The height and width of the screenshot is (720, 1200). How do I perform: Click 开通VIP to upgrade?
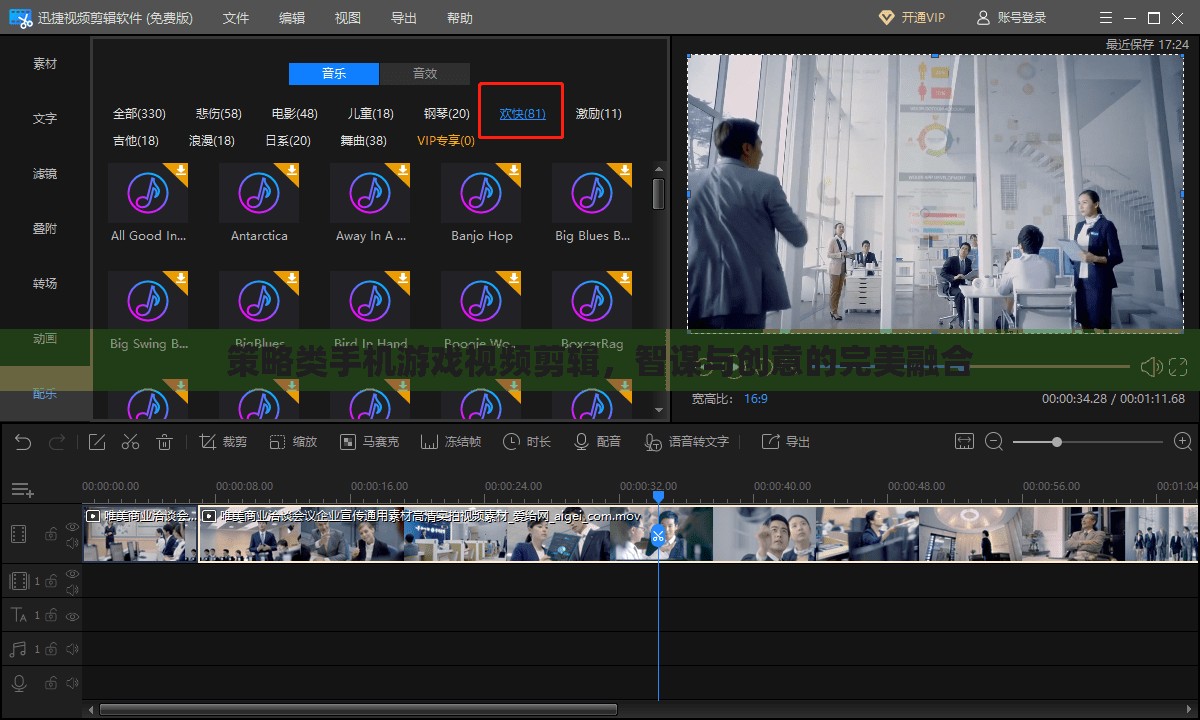[912, 18]
